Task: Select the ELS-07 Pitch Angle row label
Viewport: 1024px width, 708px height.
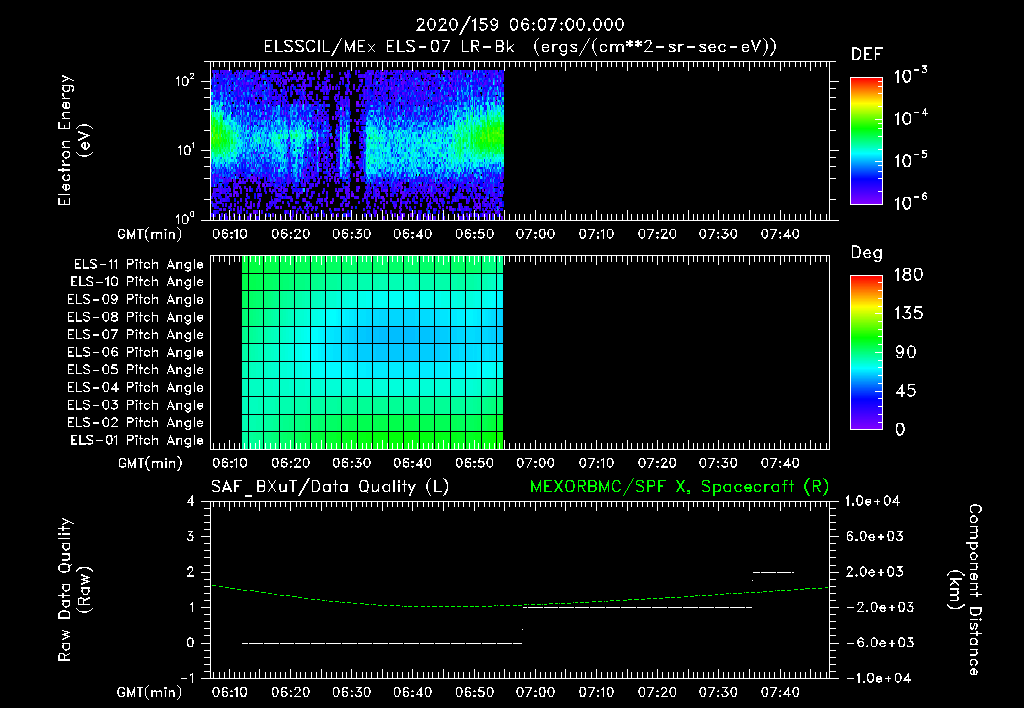Action: pos(136,334)
